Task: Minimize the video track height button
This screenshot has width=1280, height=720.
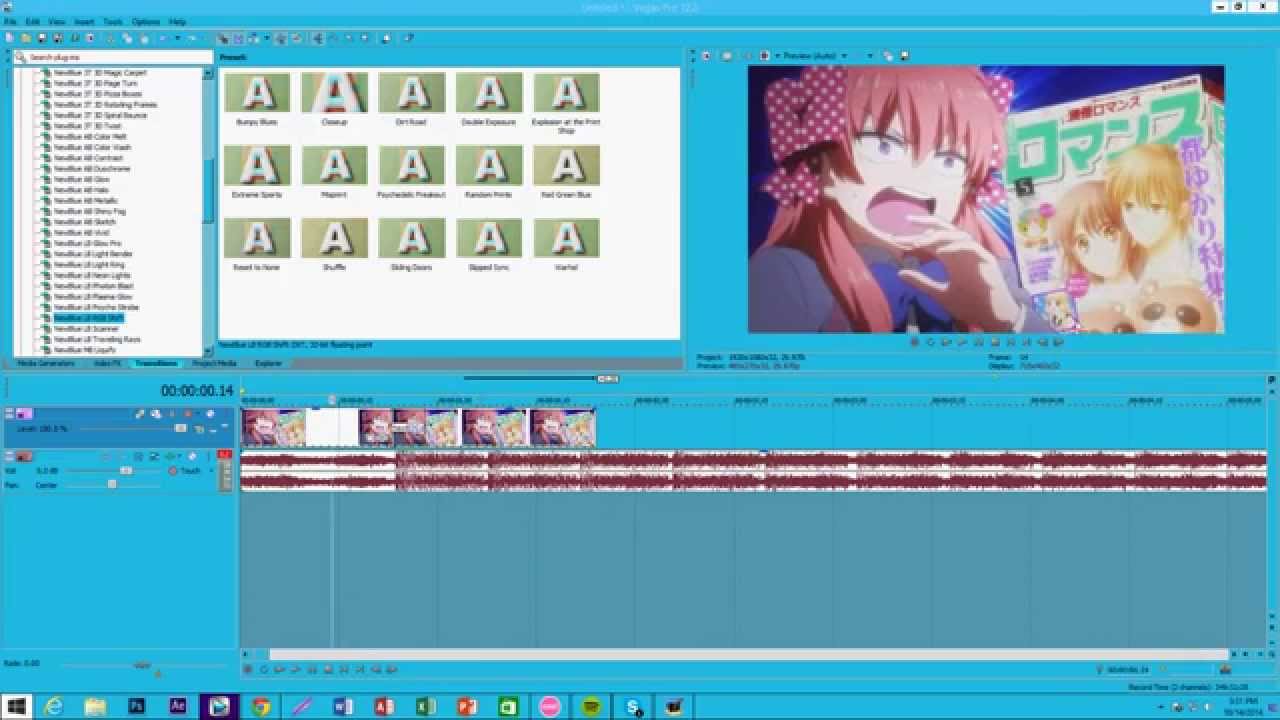Action: click(x=9, y=410)
